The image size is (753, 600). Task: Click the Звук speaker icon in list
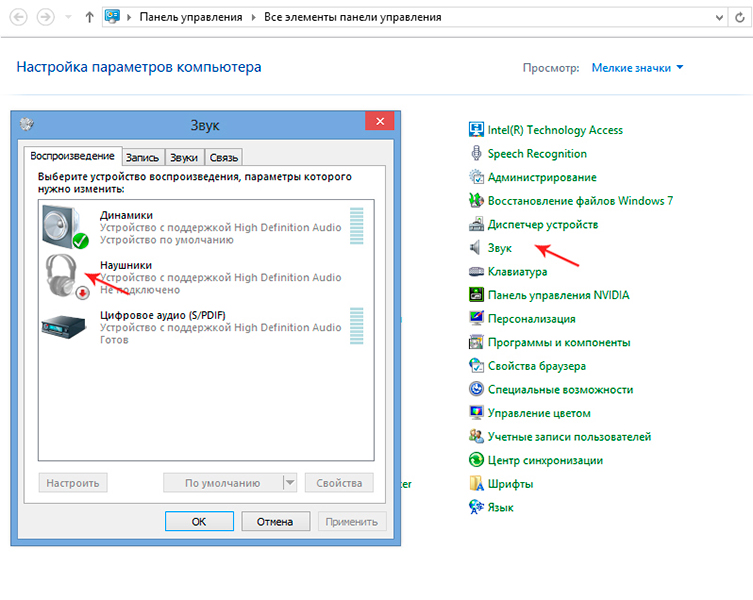[x=477, y=248]
